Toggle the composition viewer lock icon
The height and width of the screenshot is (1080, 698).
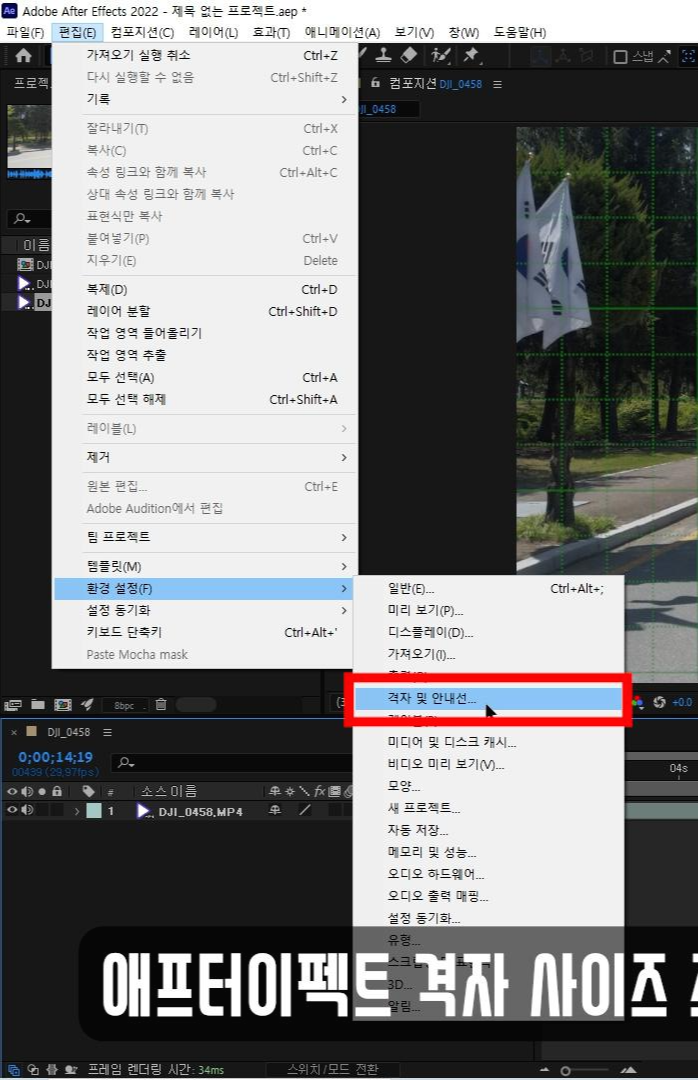click(376, 83)
